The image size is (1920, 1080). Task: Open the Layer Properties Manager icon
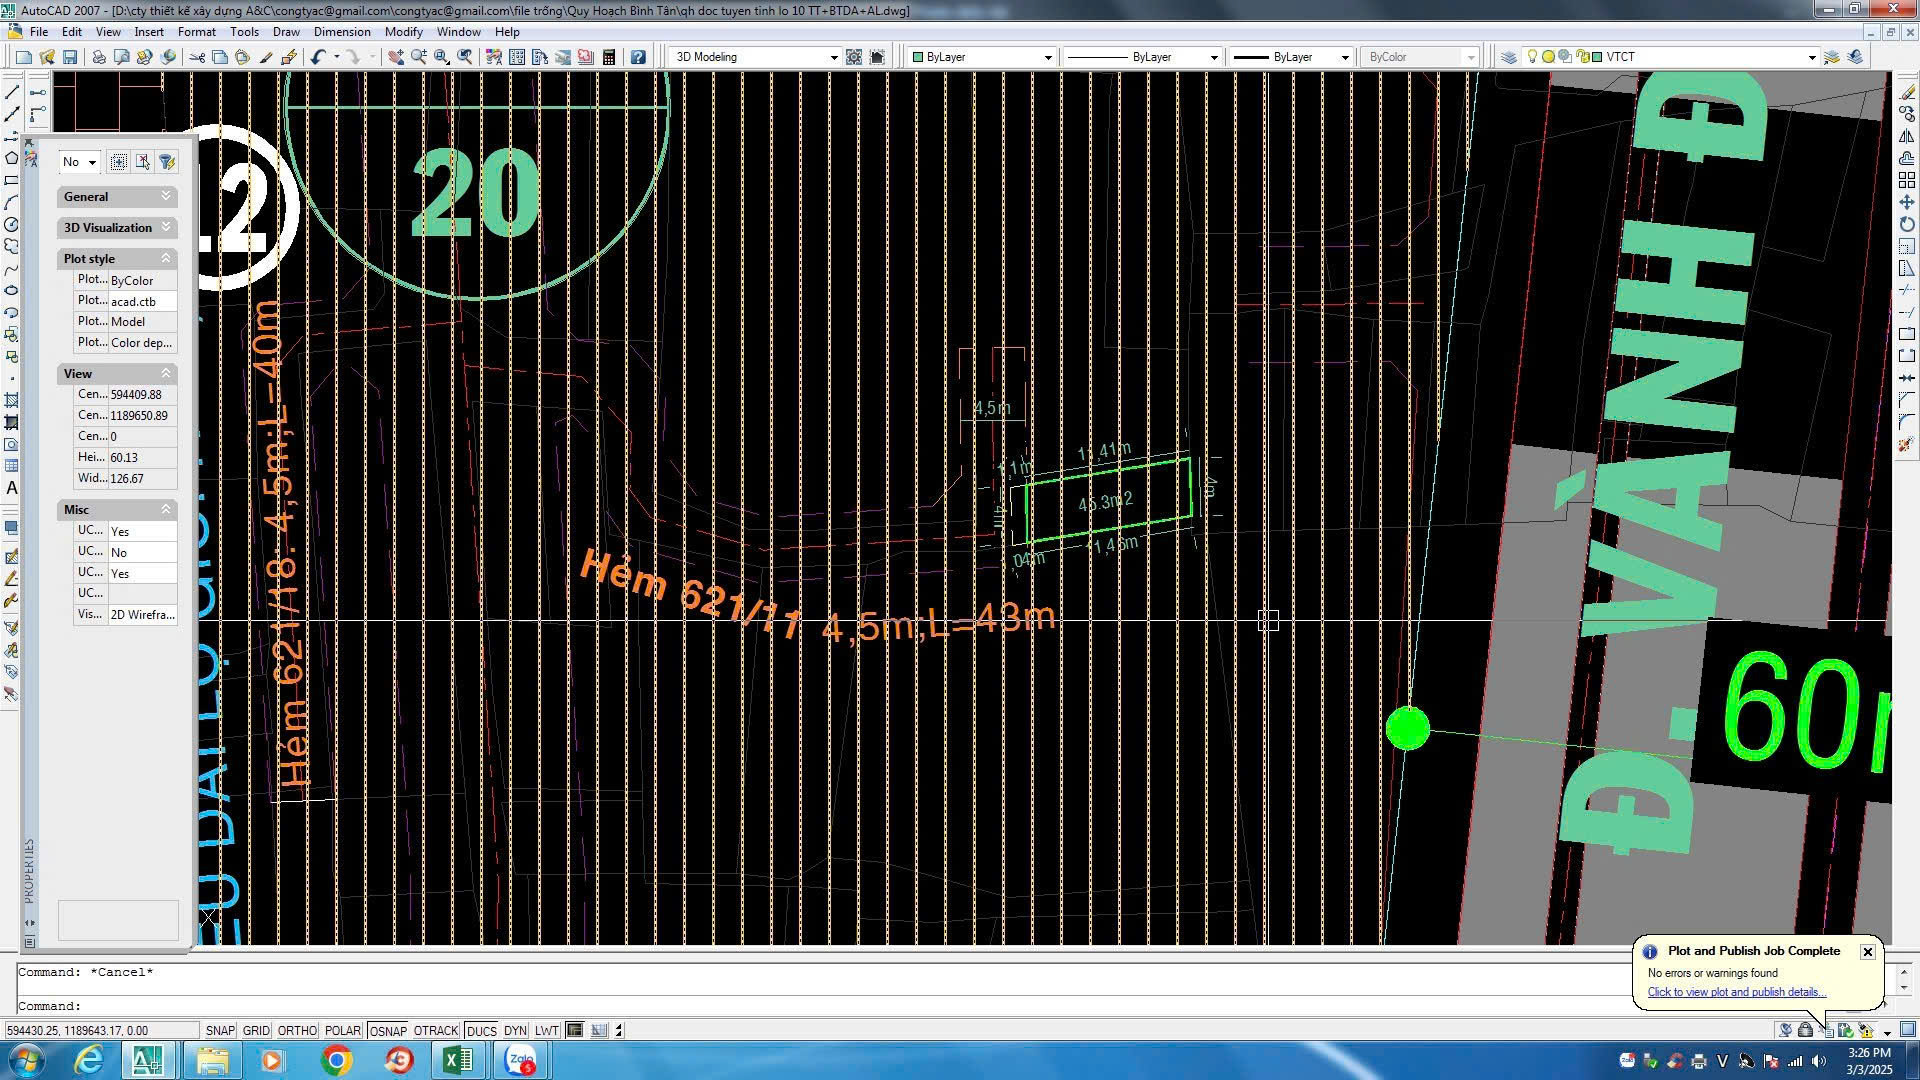pos(1509,57)
